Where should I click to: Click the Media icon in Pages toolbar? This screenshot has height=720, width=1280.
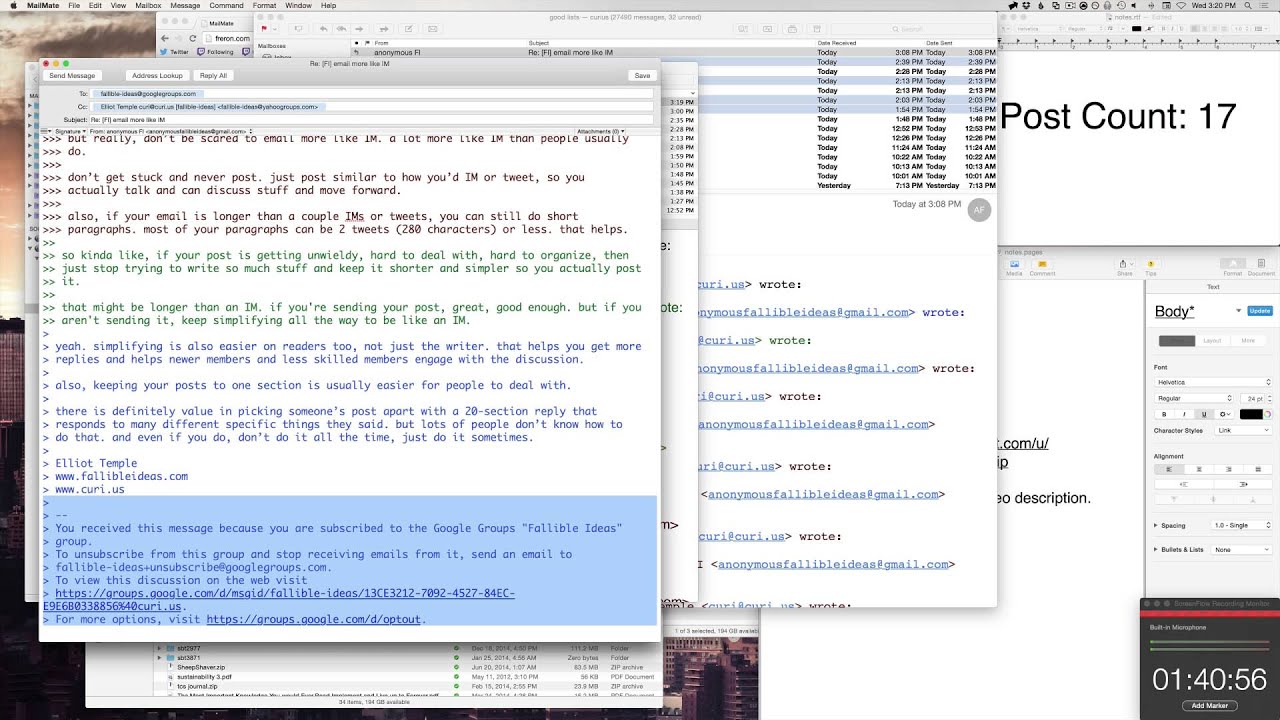1014,265
